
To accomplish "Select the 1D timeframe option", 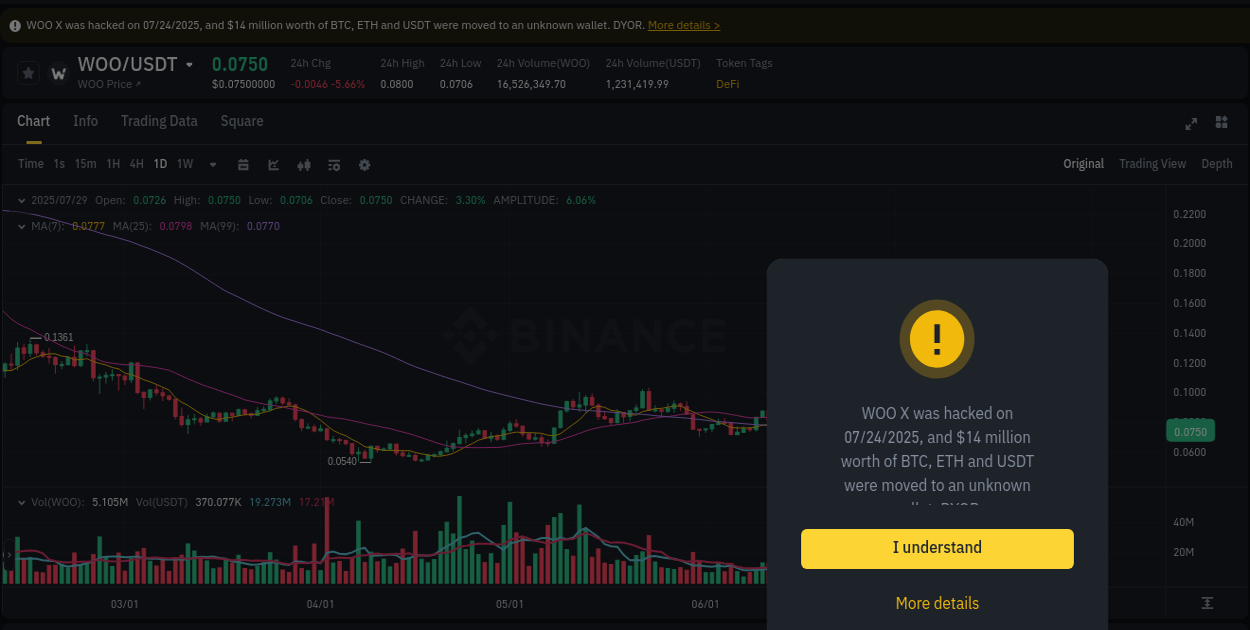I will [x=160, y=164].
